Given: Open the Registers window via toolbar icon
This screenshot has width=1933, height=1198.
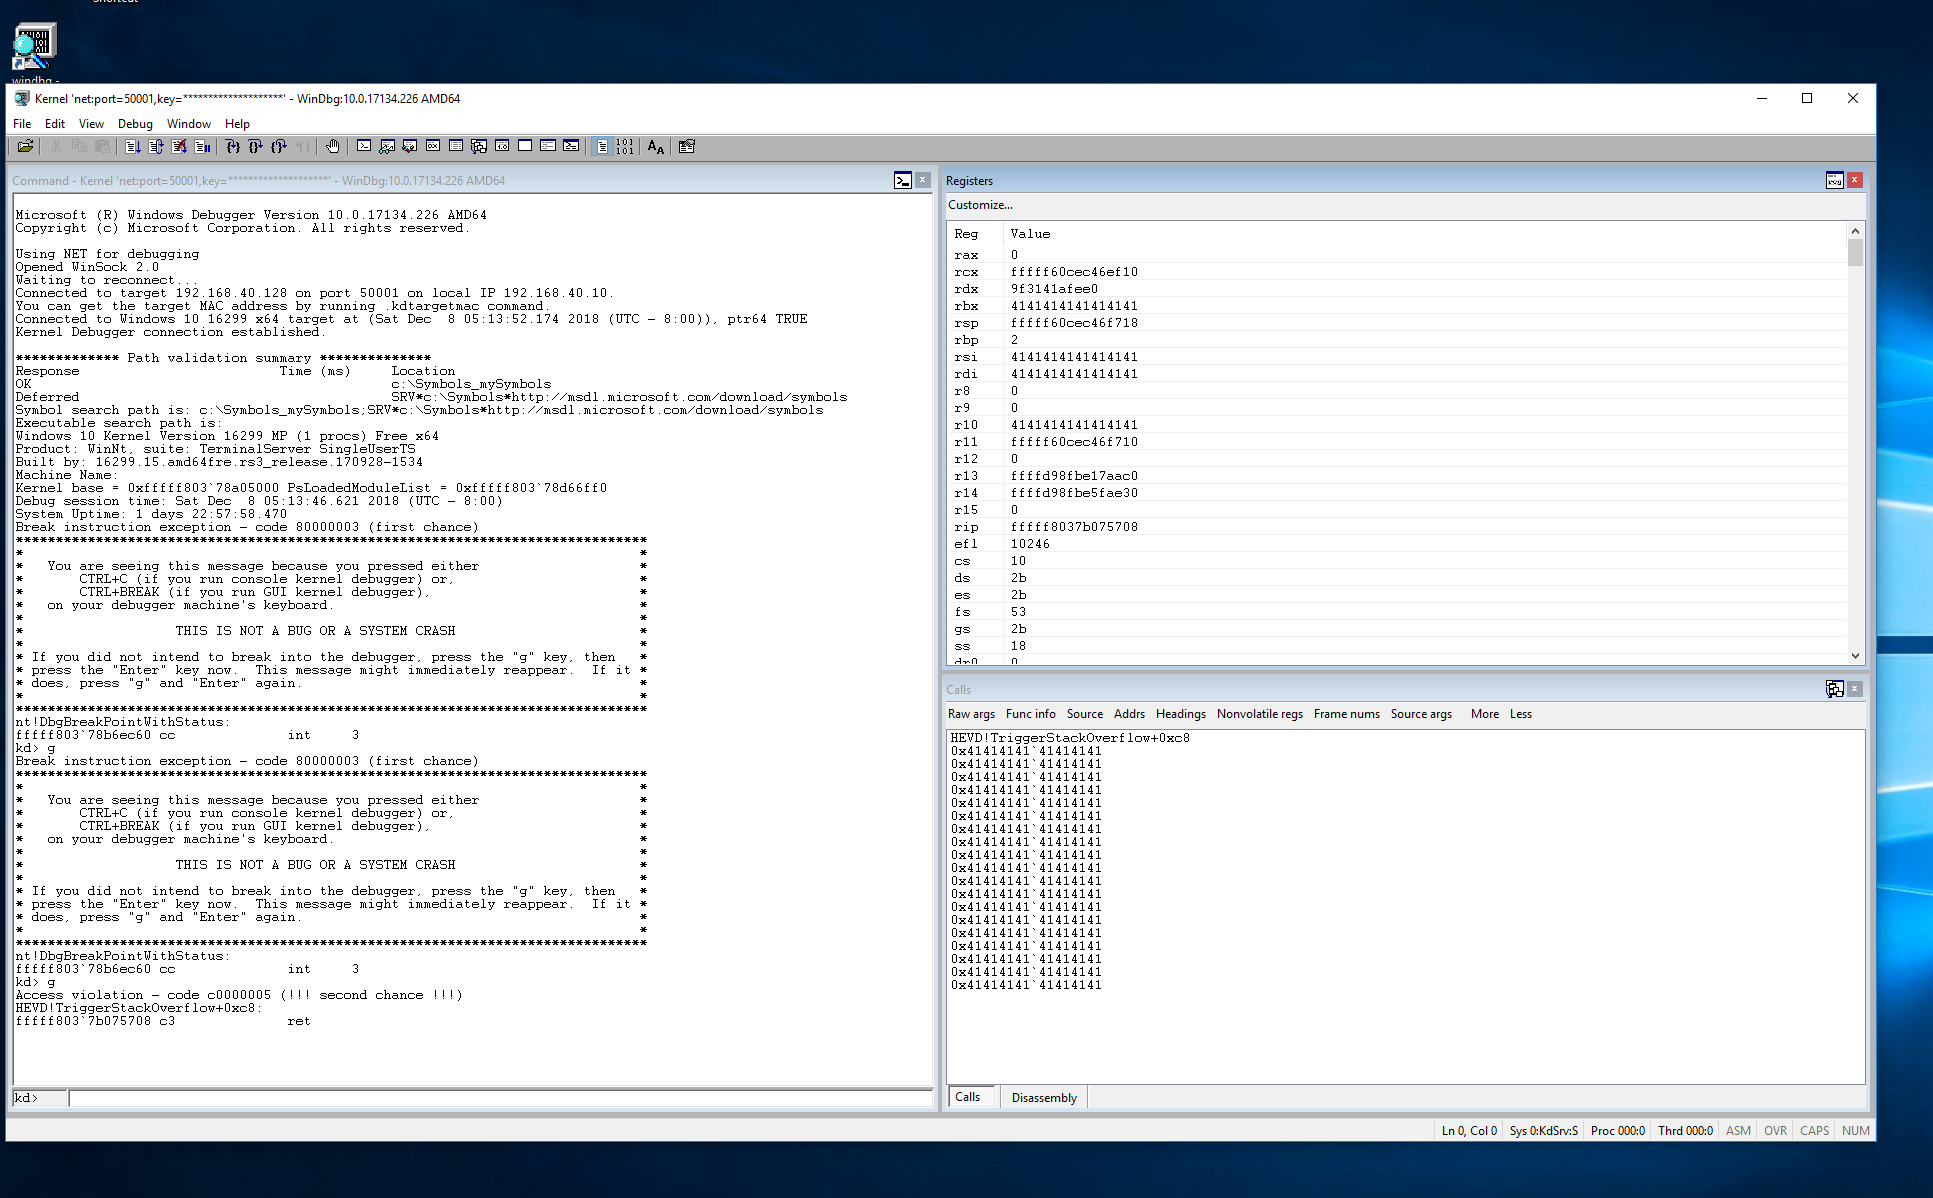Looking at the screenshot, I should (433, 147).
